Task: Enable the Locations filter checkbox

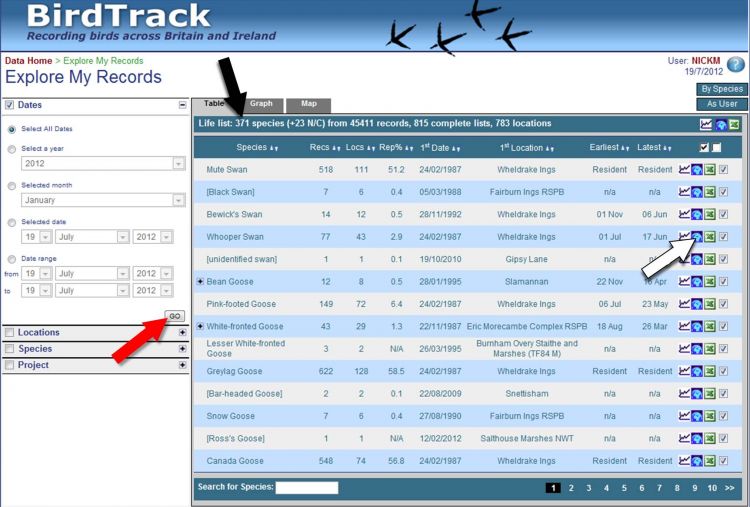Action: click(x=9, y=333)
